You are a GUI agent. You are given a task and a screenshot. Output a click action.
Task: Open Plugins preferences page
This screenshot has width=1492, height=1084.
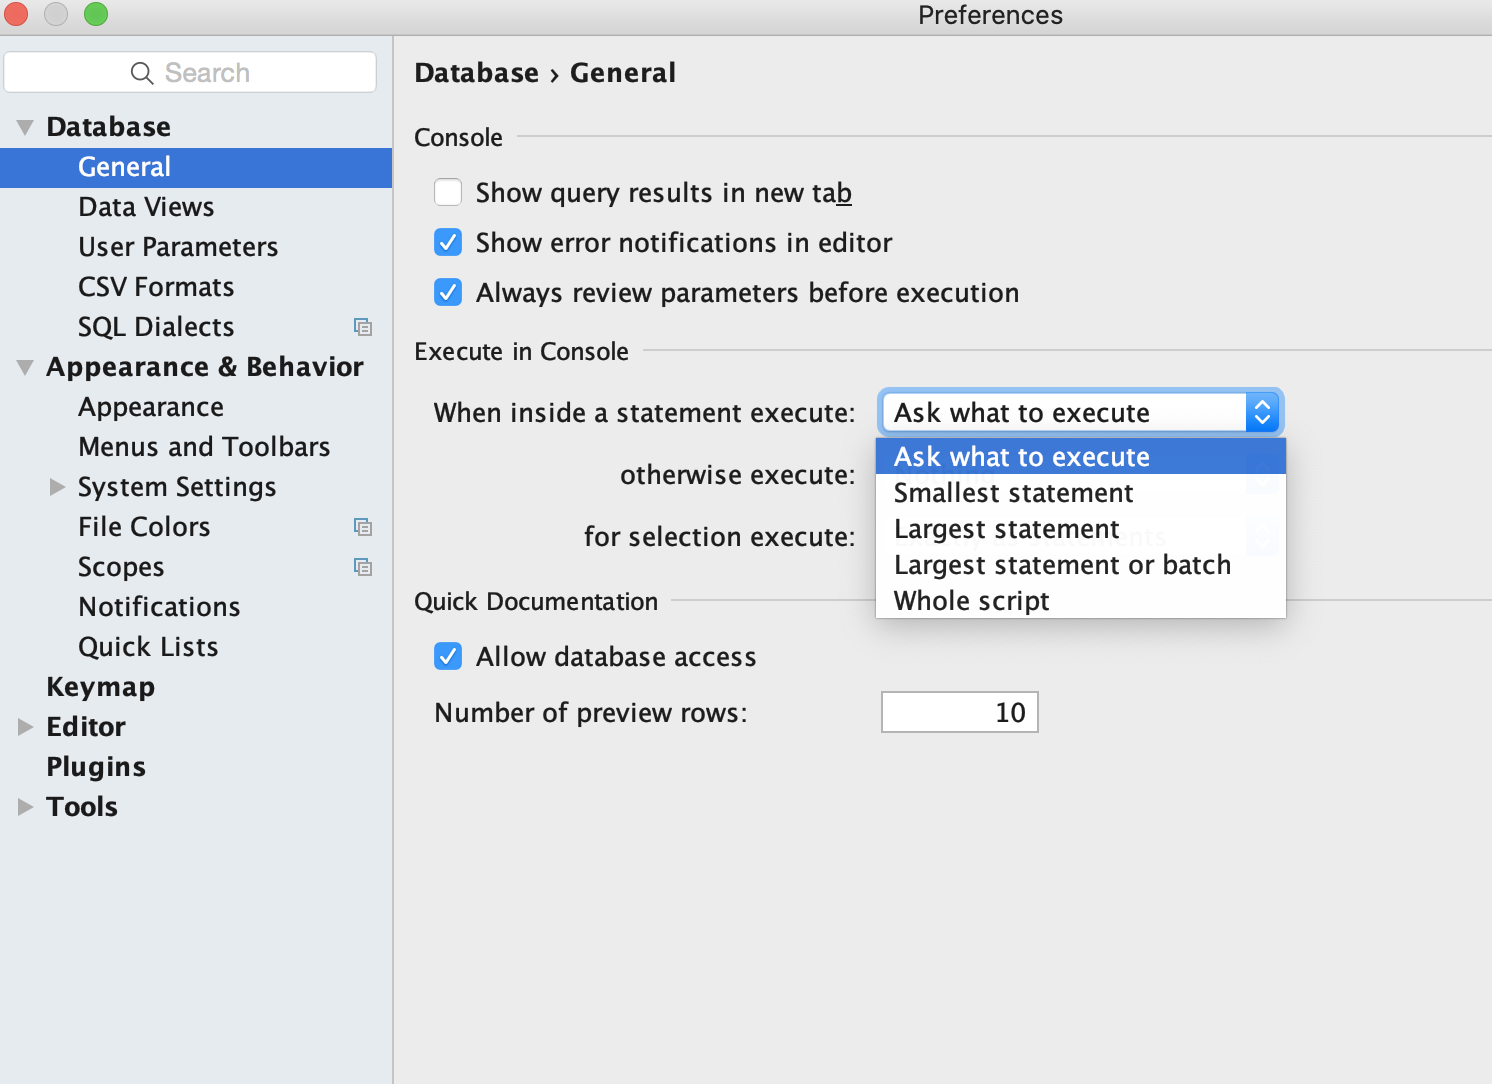[96, 767]
